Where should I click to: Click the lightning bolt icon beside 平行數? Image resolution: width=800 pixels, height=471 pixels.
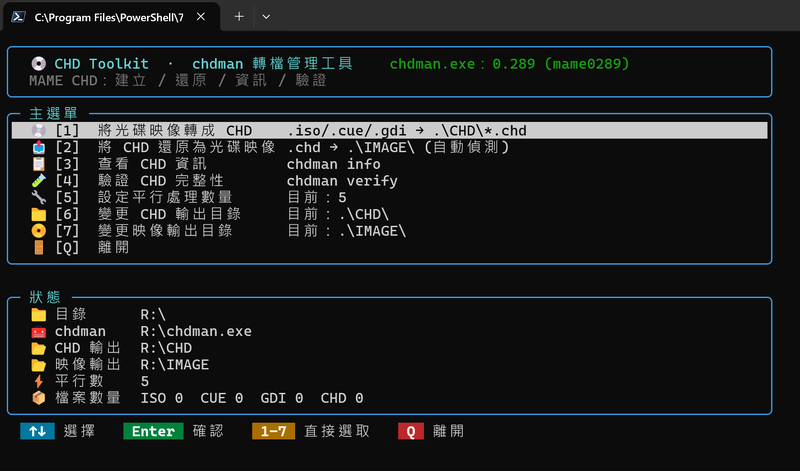click(38, 381)
